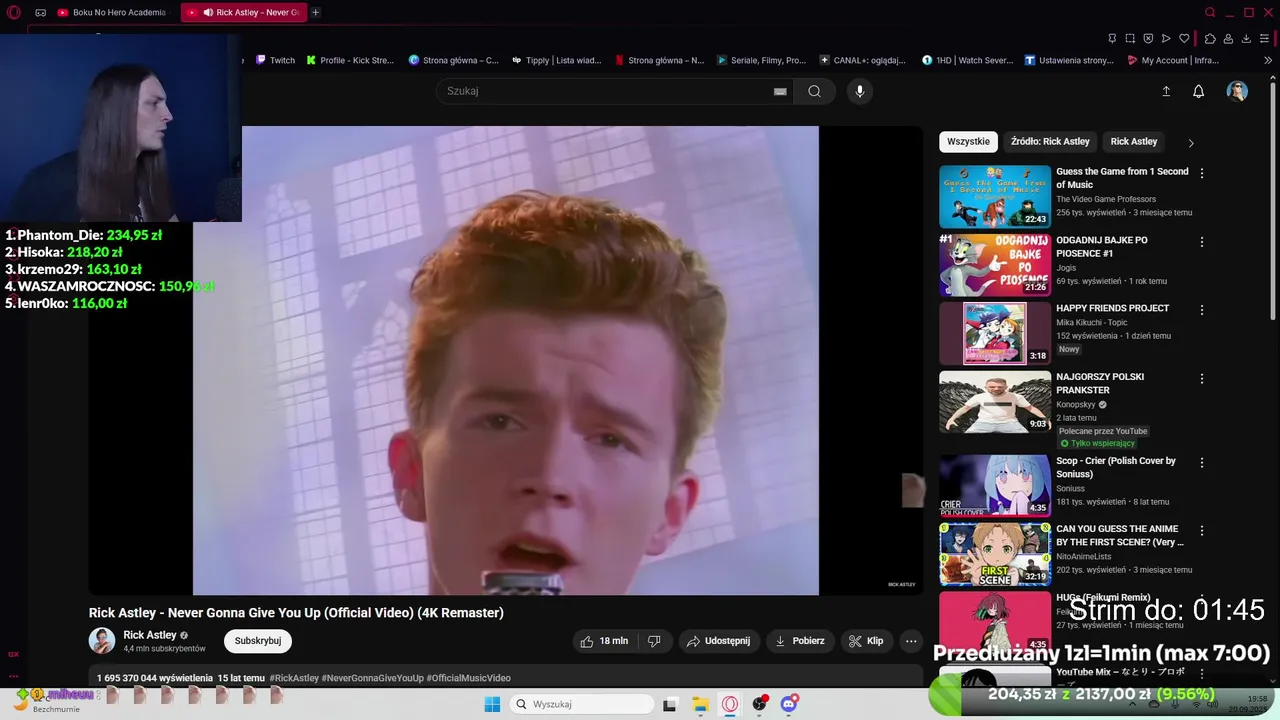Open Discord from the taskbar

pyautogui.click(x=789, y=704)
